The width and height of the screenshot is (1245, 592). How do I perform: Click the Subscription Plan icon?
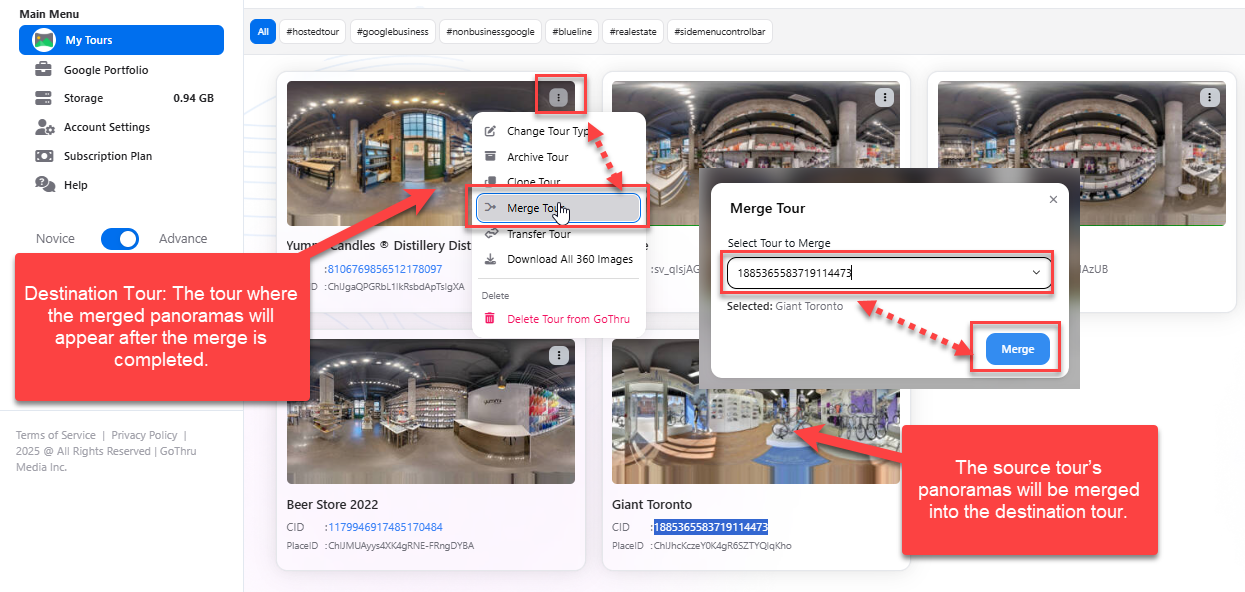pyautogui.click(x=44, y=156)
